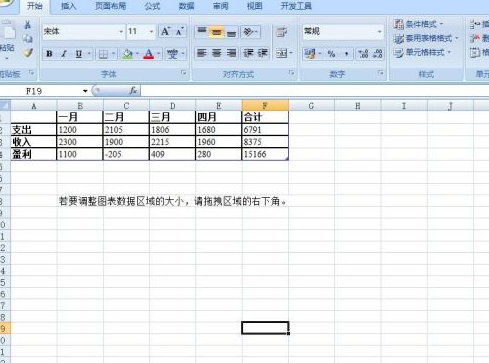The image size is (489, 363).
Task: Apply red font color A
Action: coord(149,54)
